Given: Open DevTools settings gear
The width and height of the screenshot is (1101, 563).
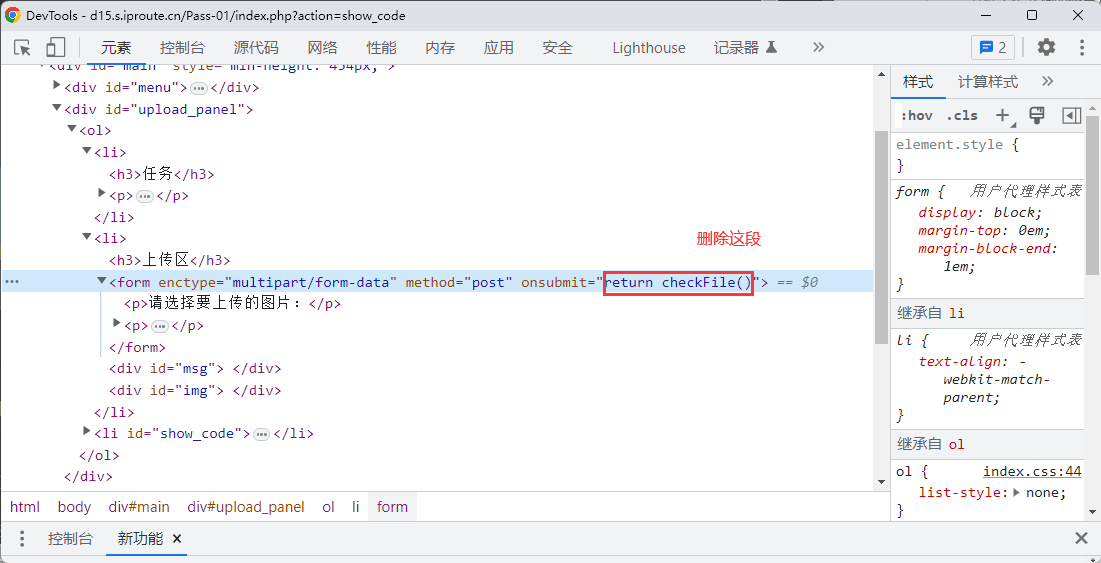Looking at the screenshot, I should click(x=1046, y=47).
